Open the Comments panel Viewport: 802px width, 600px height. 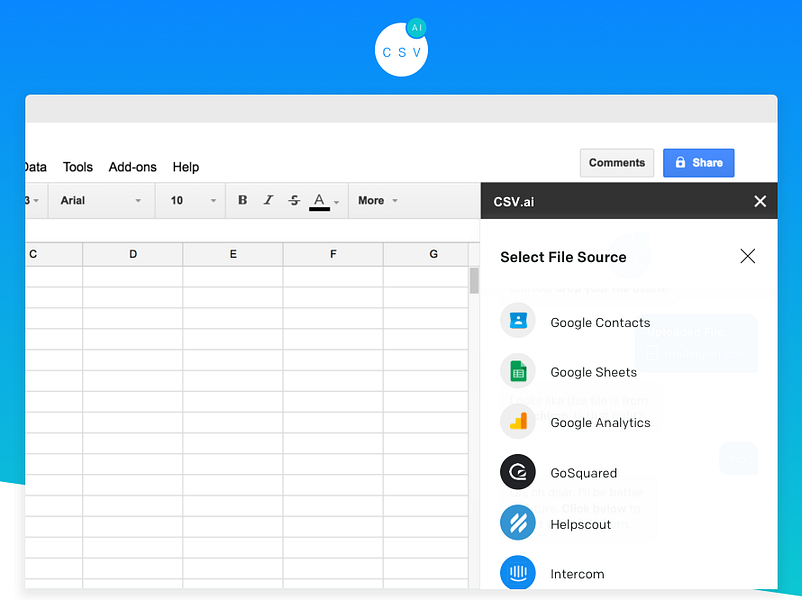[x=617, y=162]
